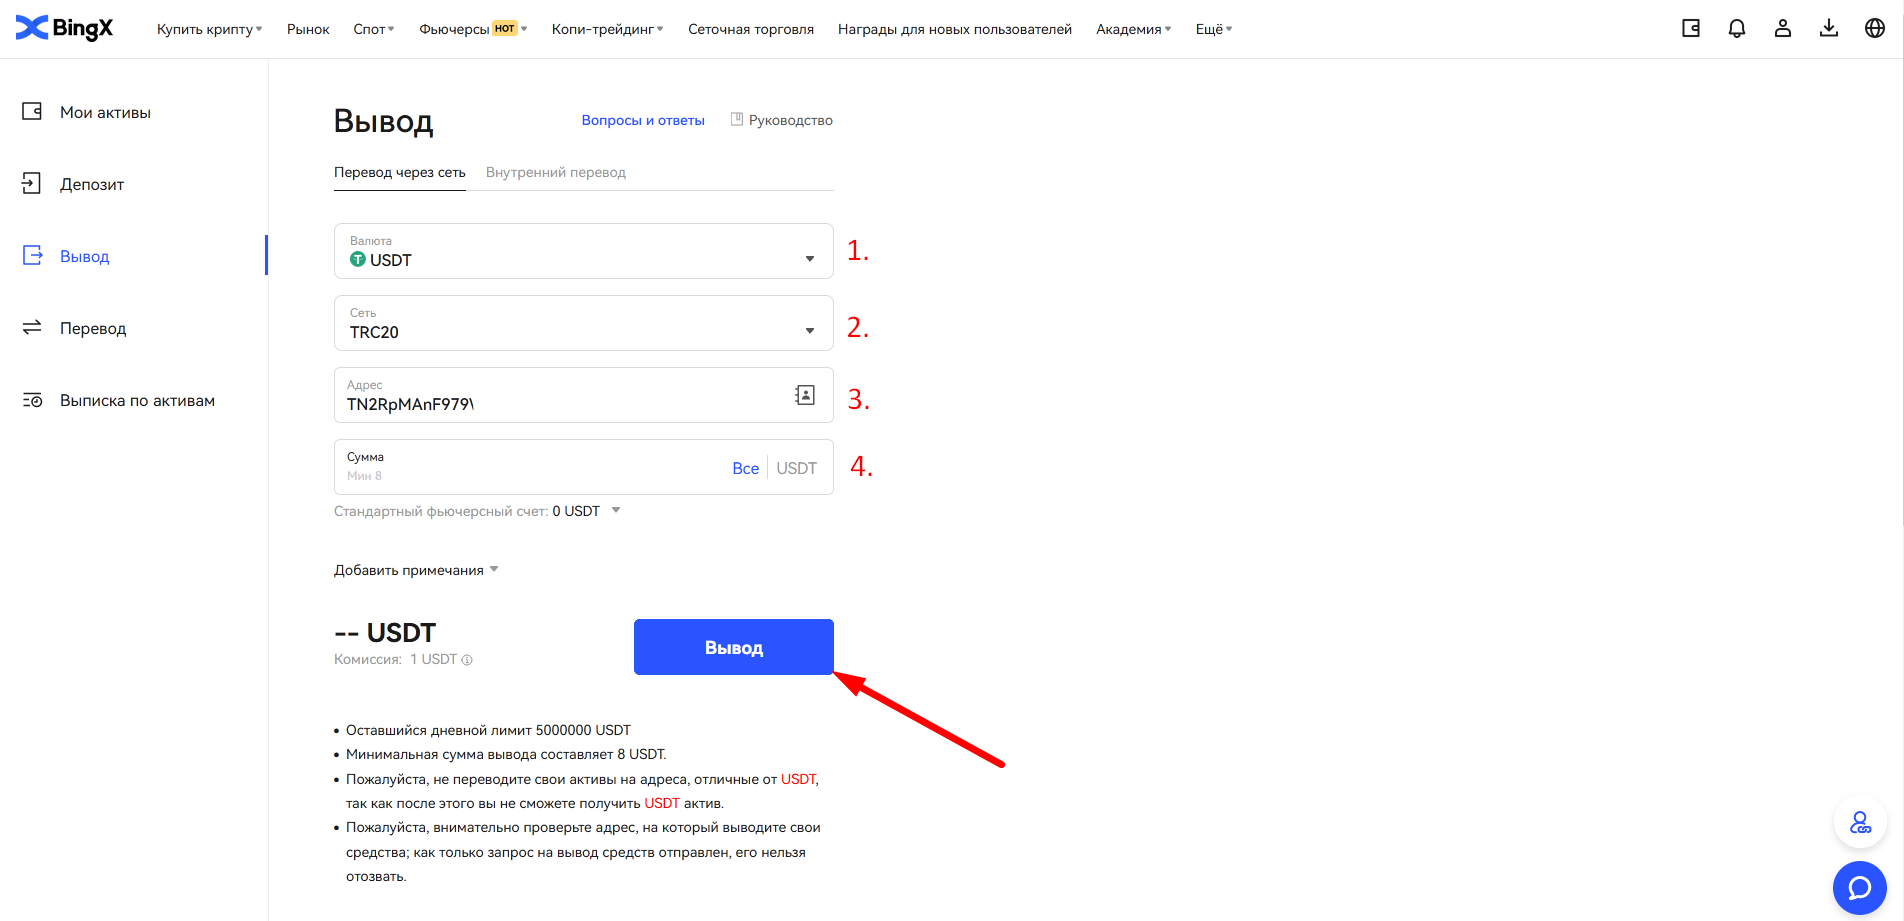Expand the Добавить примечания section
The width and height of the screenshot is (1904, 921).
[x=416, y=570]
